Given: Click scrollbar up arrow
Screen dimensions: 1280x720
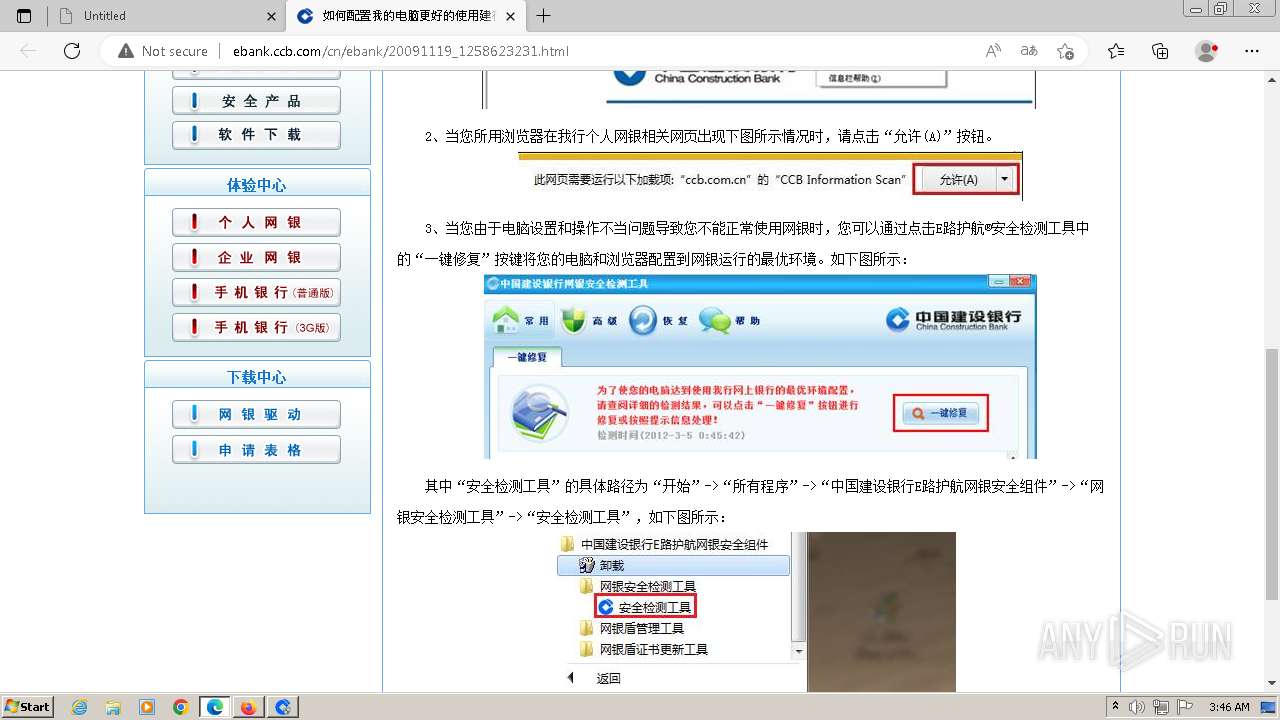Looking at the screenshot, I should 1271,78.
